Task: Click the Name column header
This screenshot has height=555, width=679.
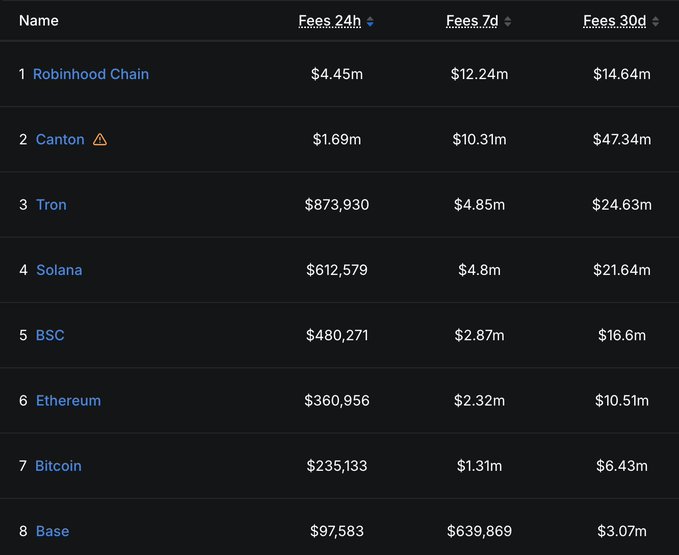Action: (39, 20)
